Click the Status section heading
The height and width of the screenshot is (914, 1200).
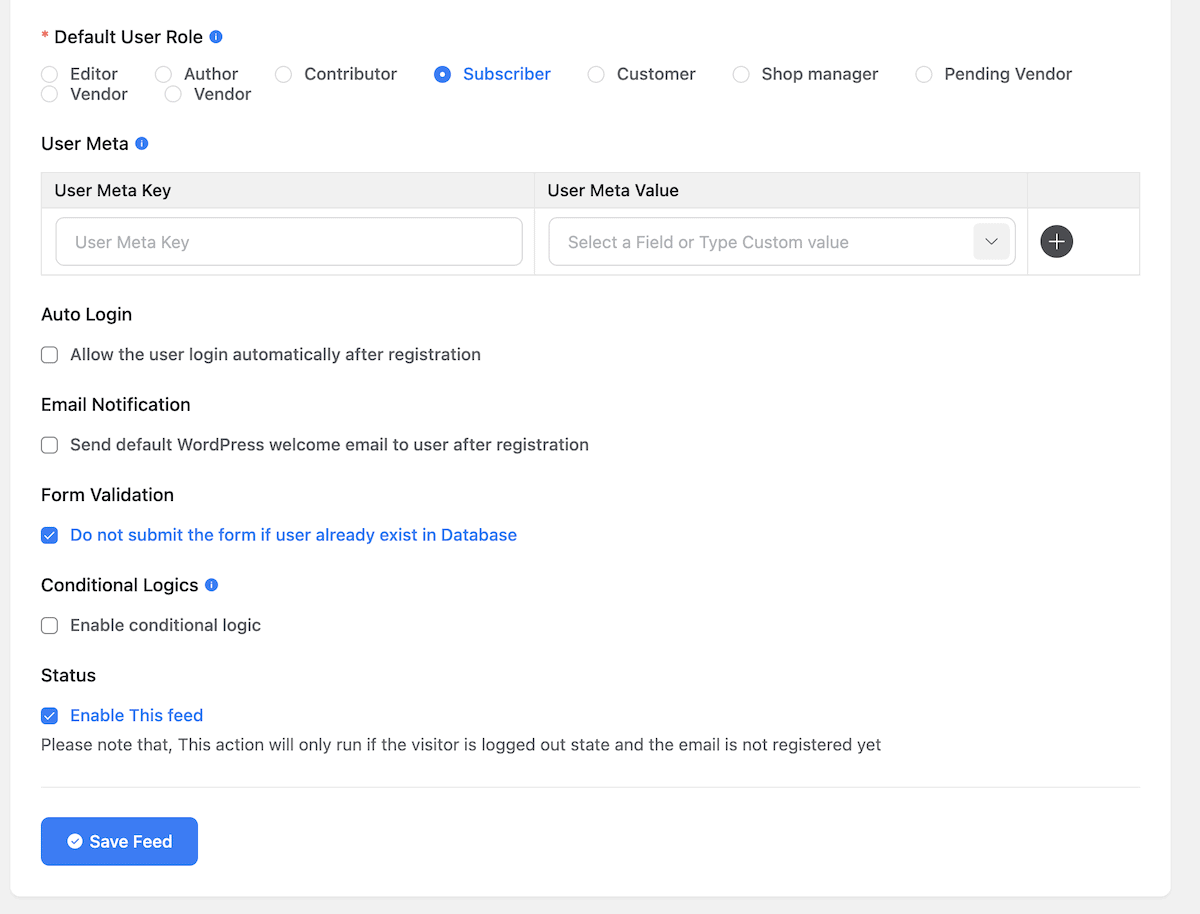click(68, 675)
